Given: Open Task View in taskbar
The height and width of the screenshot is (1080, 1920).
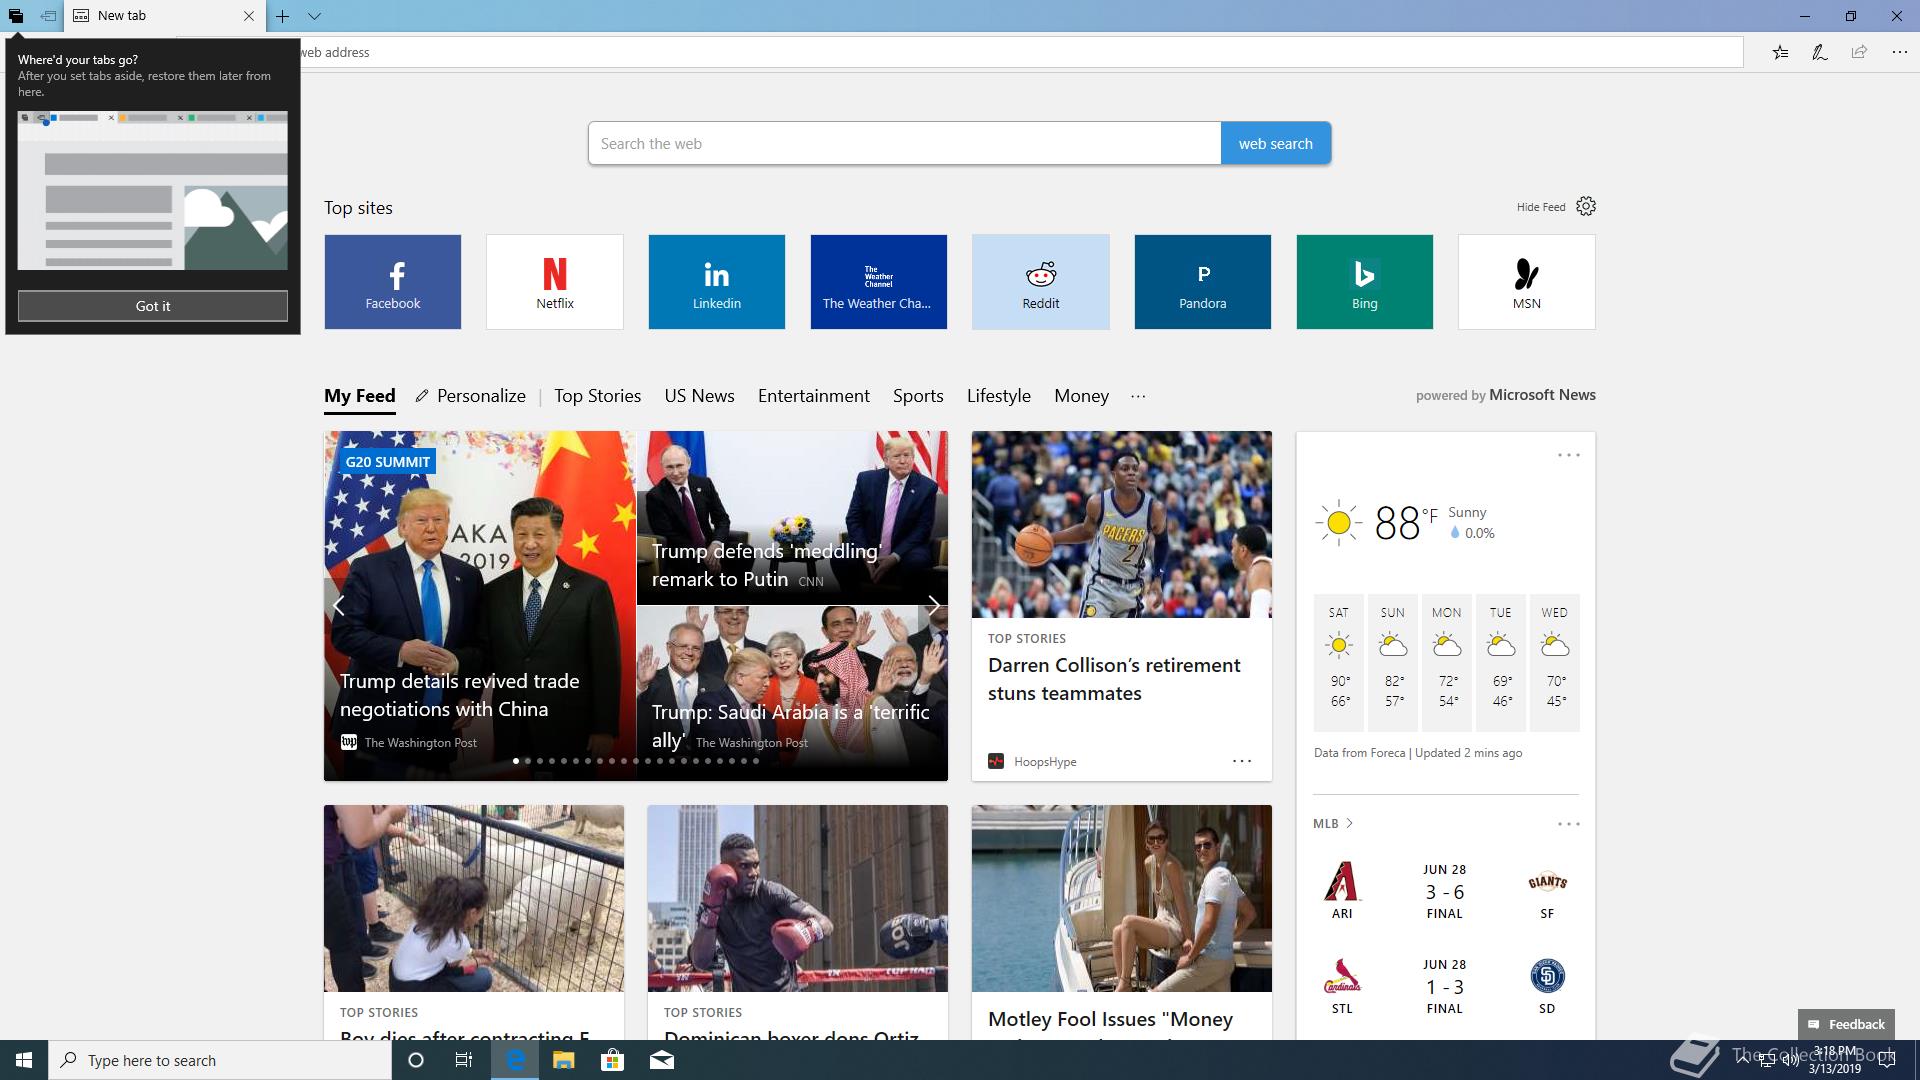Looking at the screenshot, I should (x=464, y=1060).
